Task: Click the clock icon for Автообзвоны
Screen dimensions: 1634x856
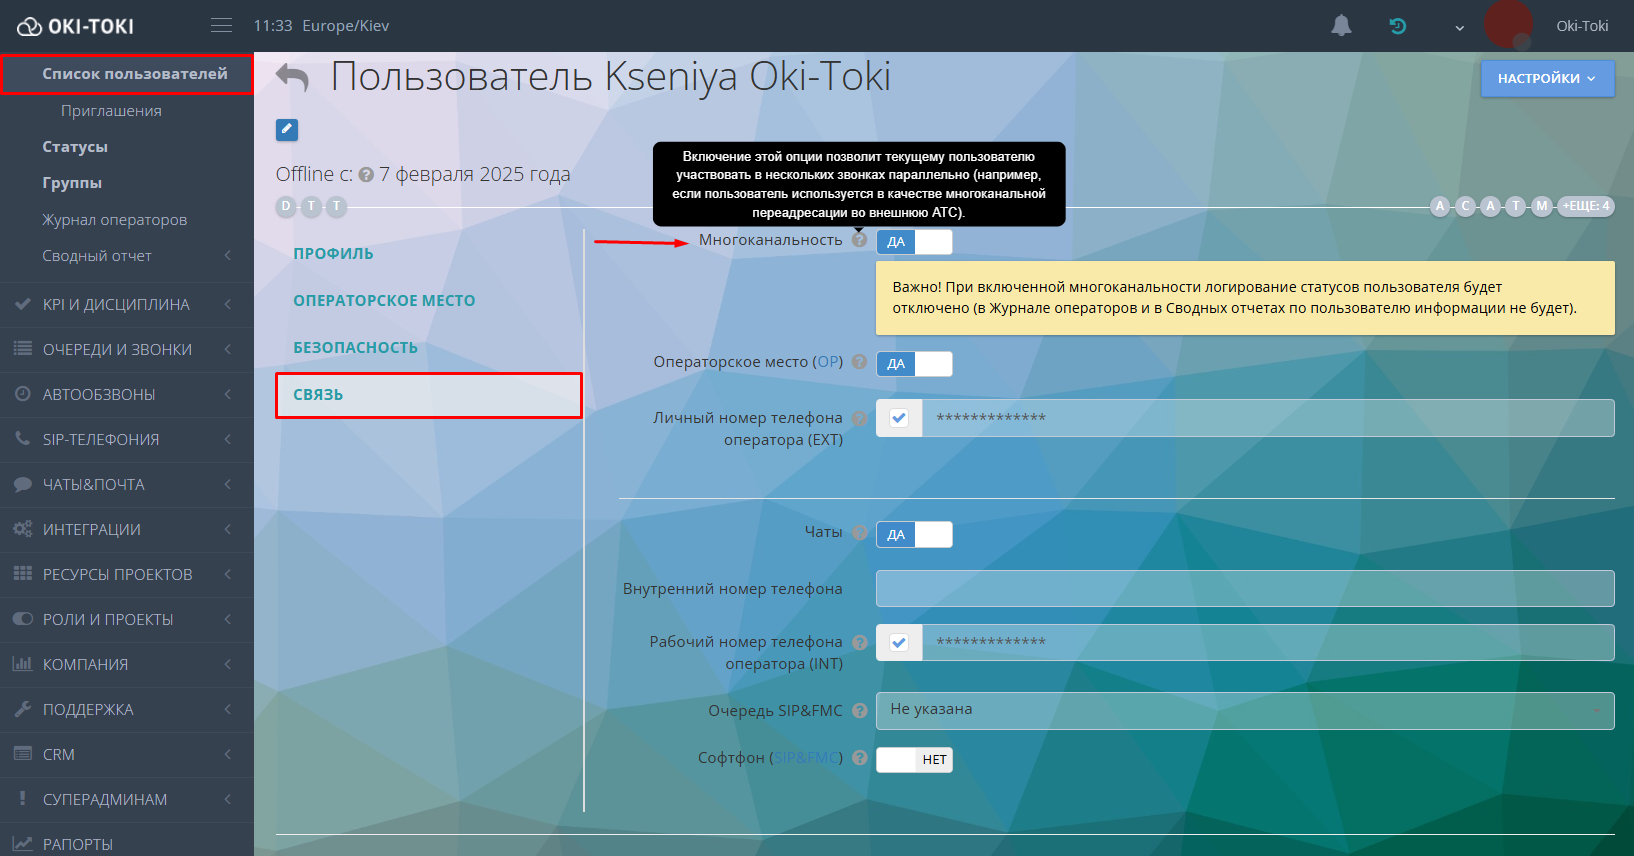Action: click(x=22, y=394)
